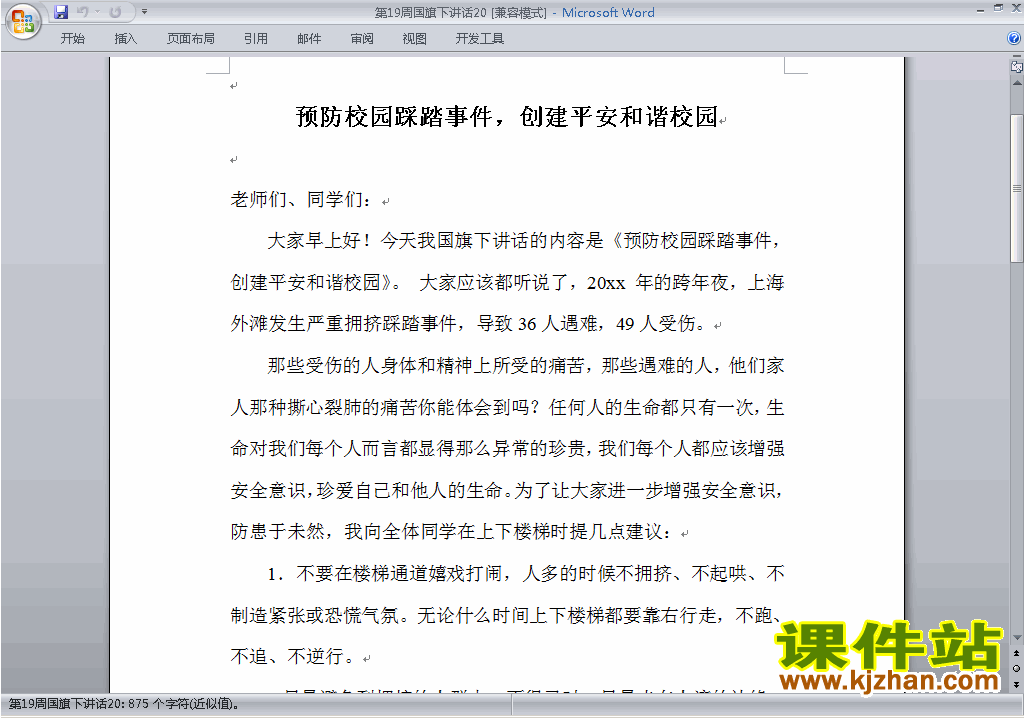This screenshot has width=1024, height=718.
Task: Save the document with the floppy disk icon
Action: 61,12
